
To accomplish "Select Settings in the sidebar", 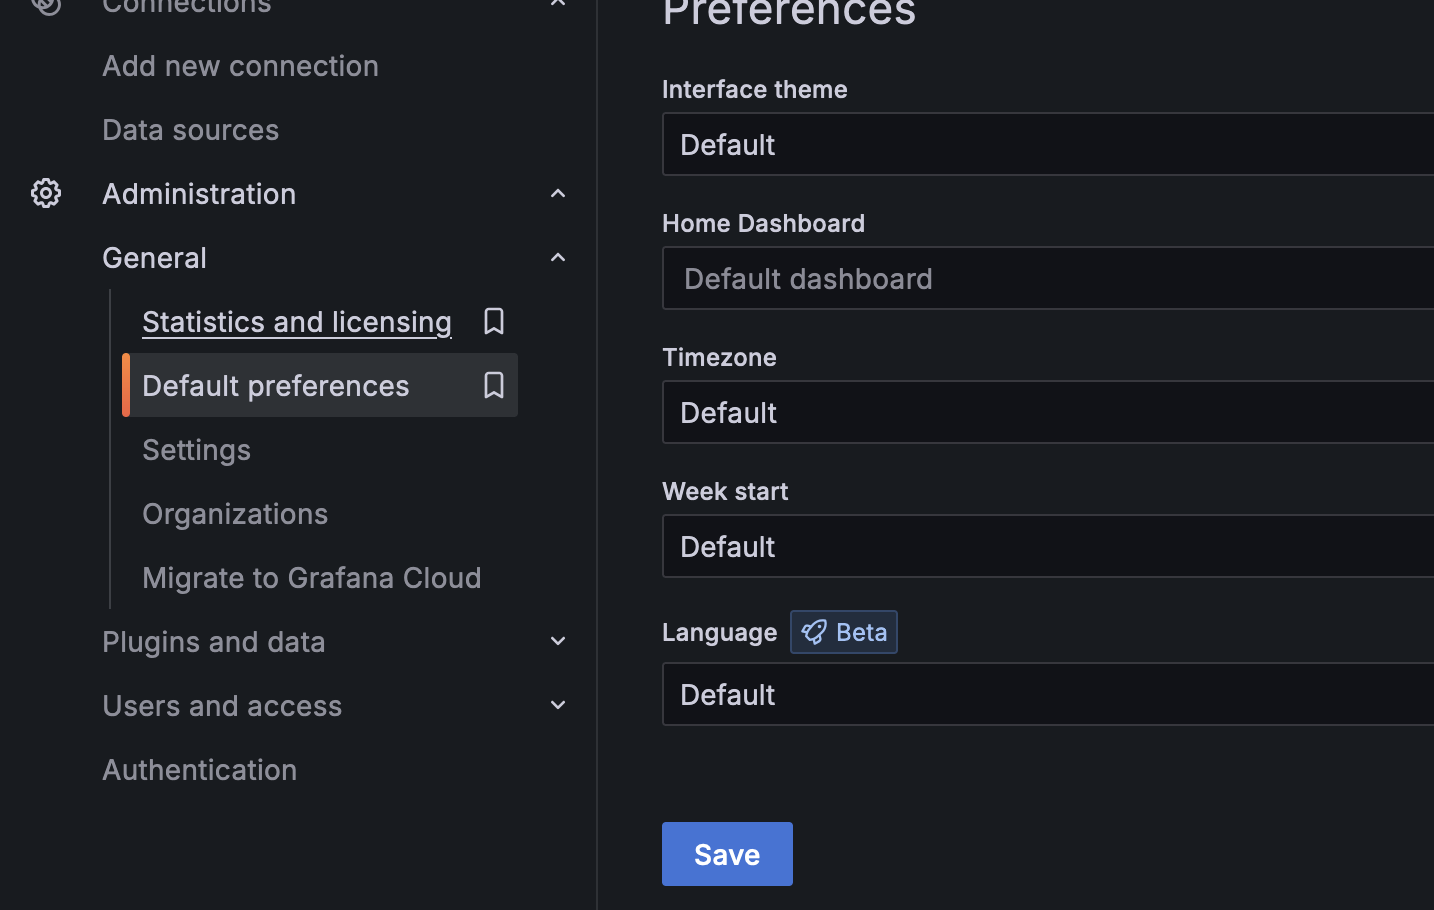I will click(196, 449).
